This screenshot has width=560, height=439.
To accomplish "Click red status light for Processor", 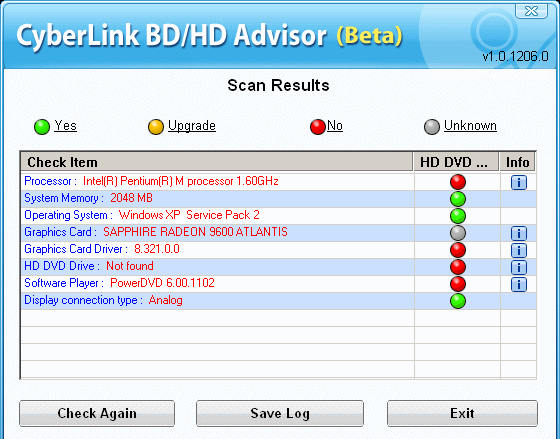I will coord(458,182).
